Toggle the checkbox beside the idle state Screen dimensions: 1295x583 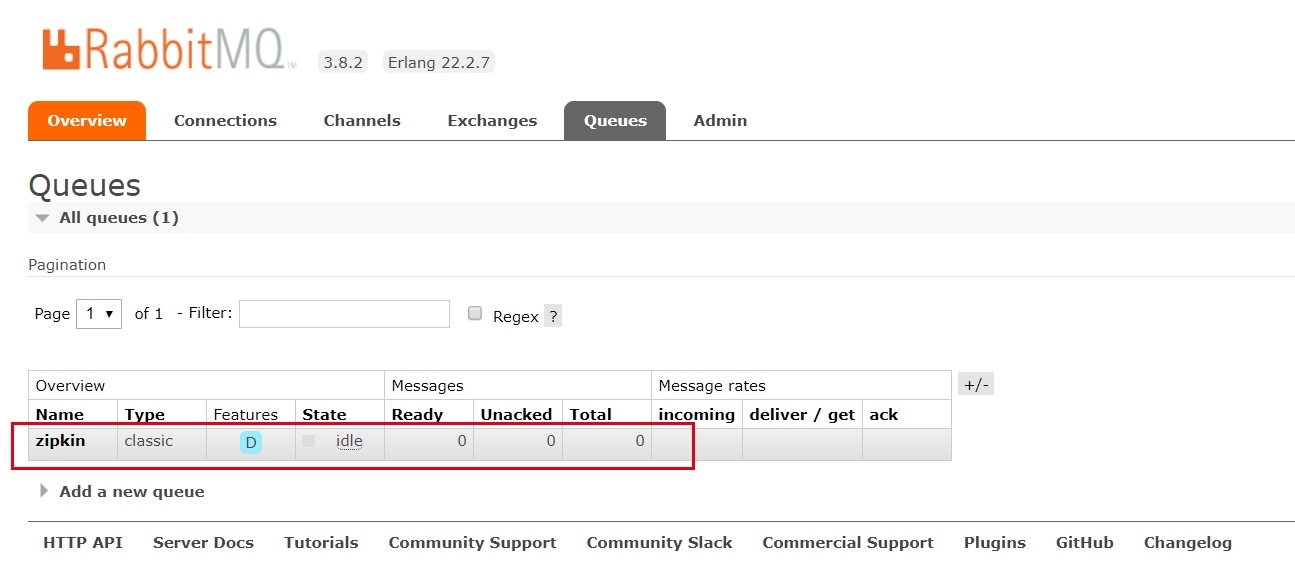click(310, 441)
